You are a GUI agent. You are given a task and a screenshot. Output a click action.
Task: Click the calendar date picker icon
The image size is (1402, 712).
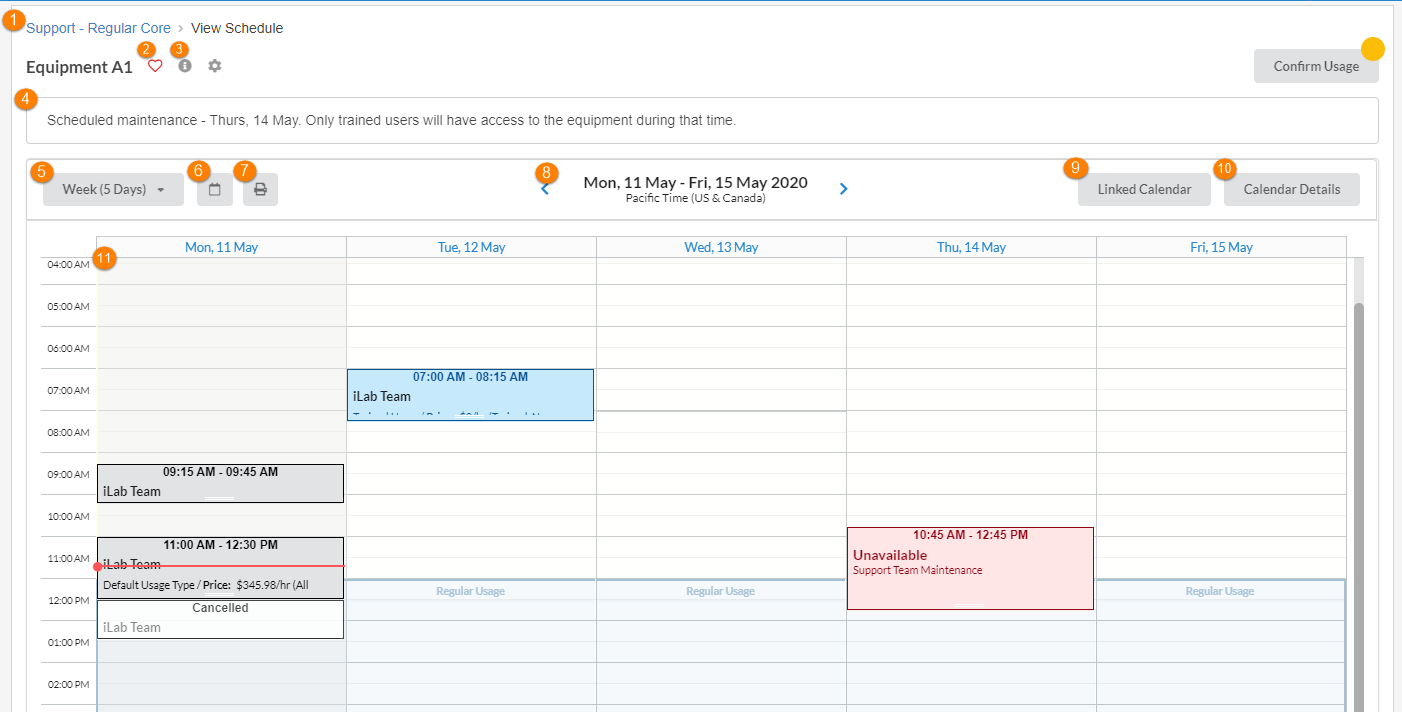tap(215, 189)
